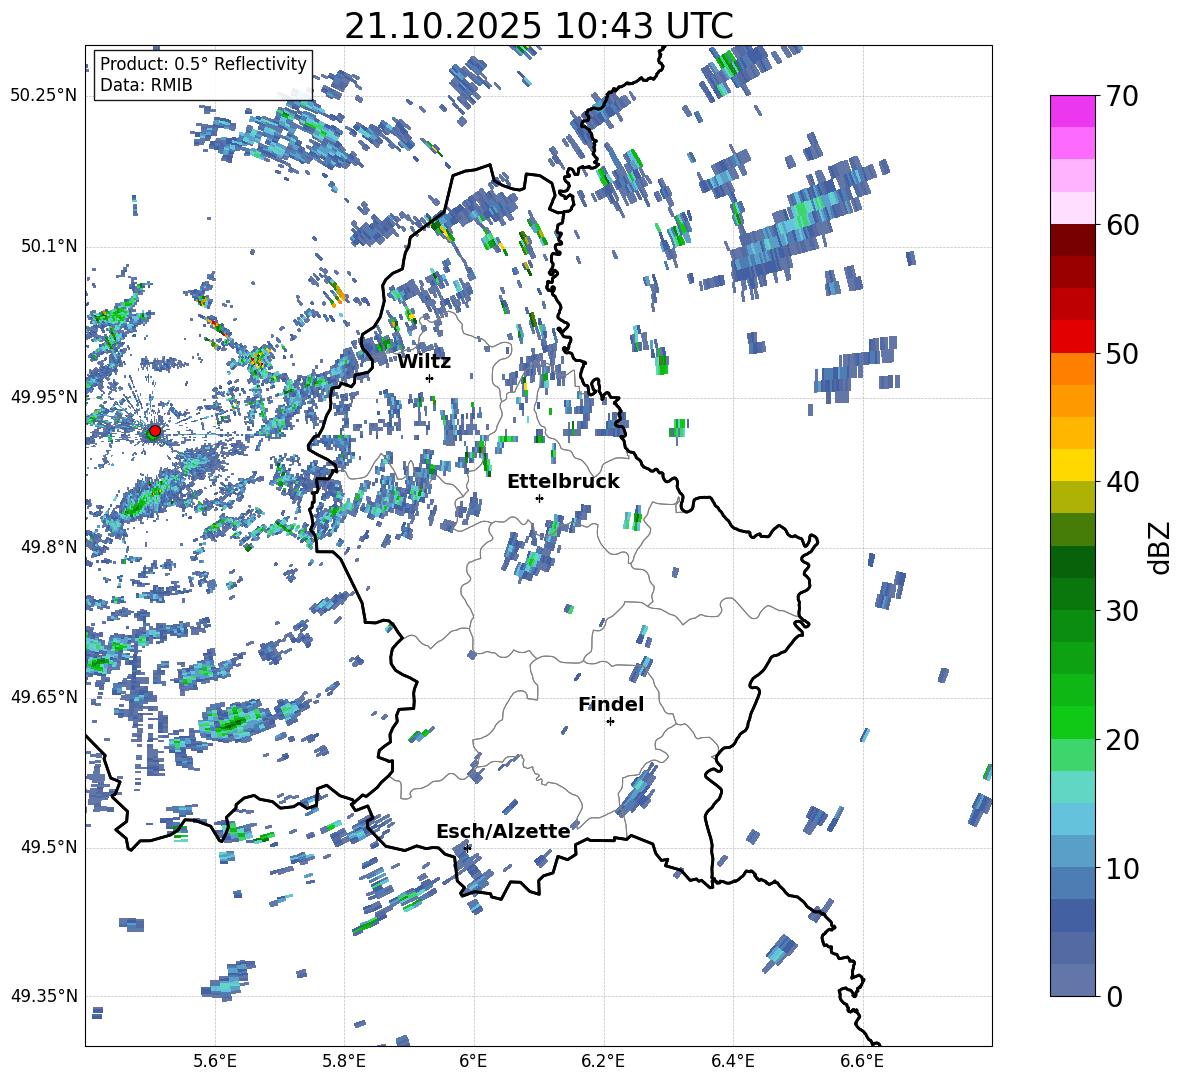Click the 40 tick label on colorbar
The height and width of the screenshot is (1081, 1184).
coord(1122,482)
